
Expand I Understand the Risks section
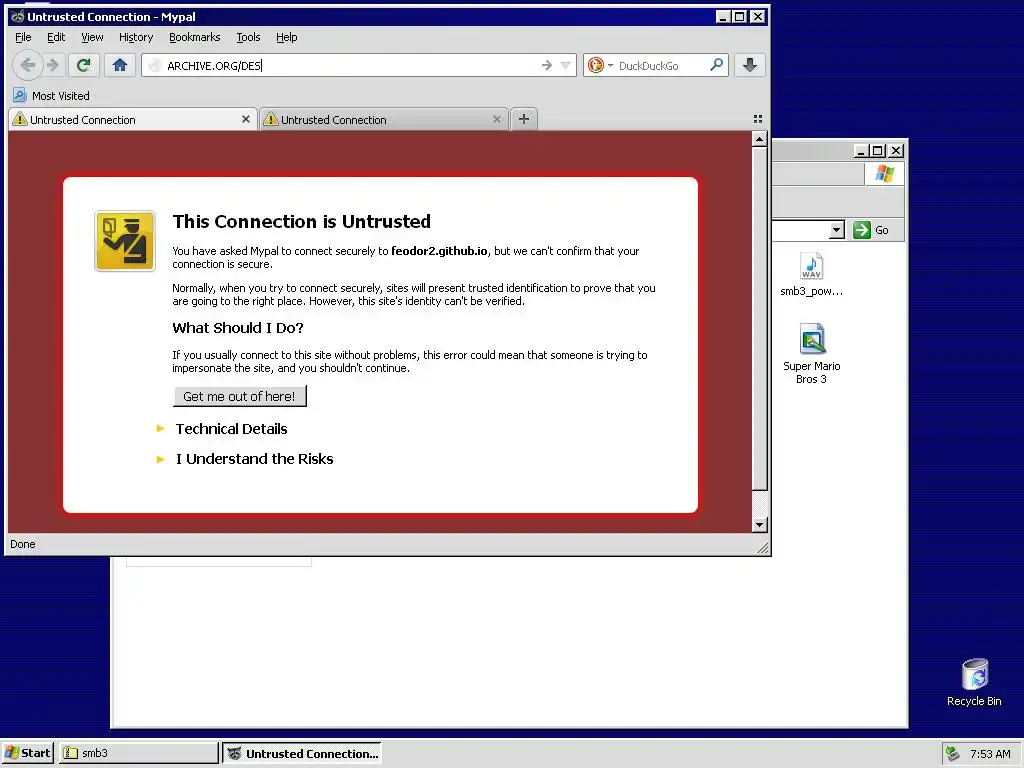pyautogui.click(x=254, y=459)
